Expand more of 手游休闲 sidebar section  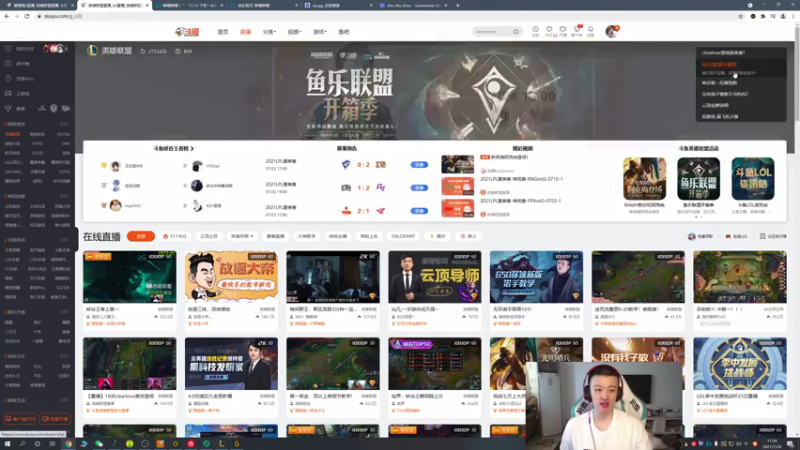coord(65,240)
